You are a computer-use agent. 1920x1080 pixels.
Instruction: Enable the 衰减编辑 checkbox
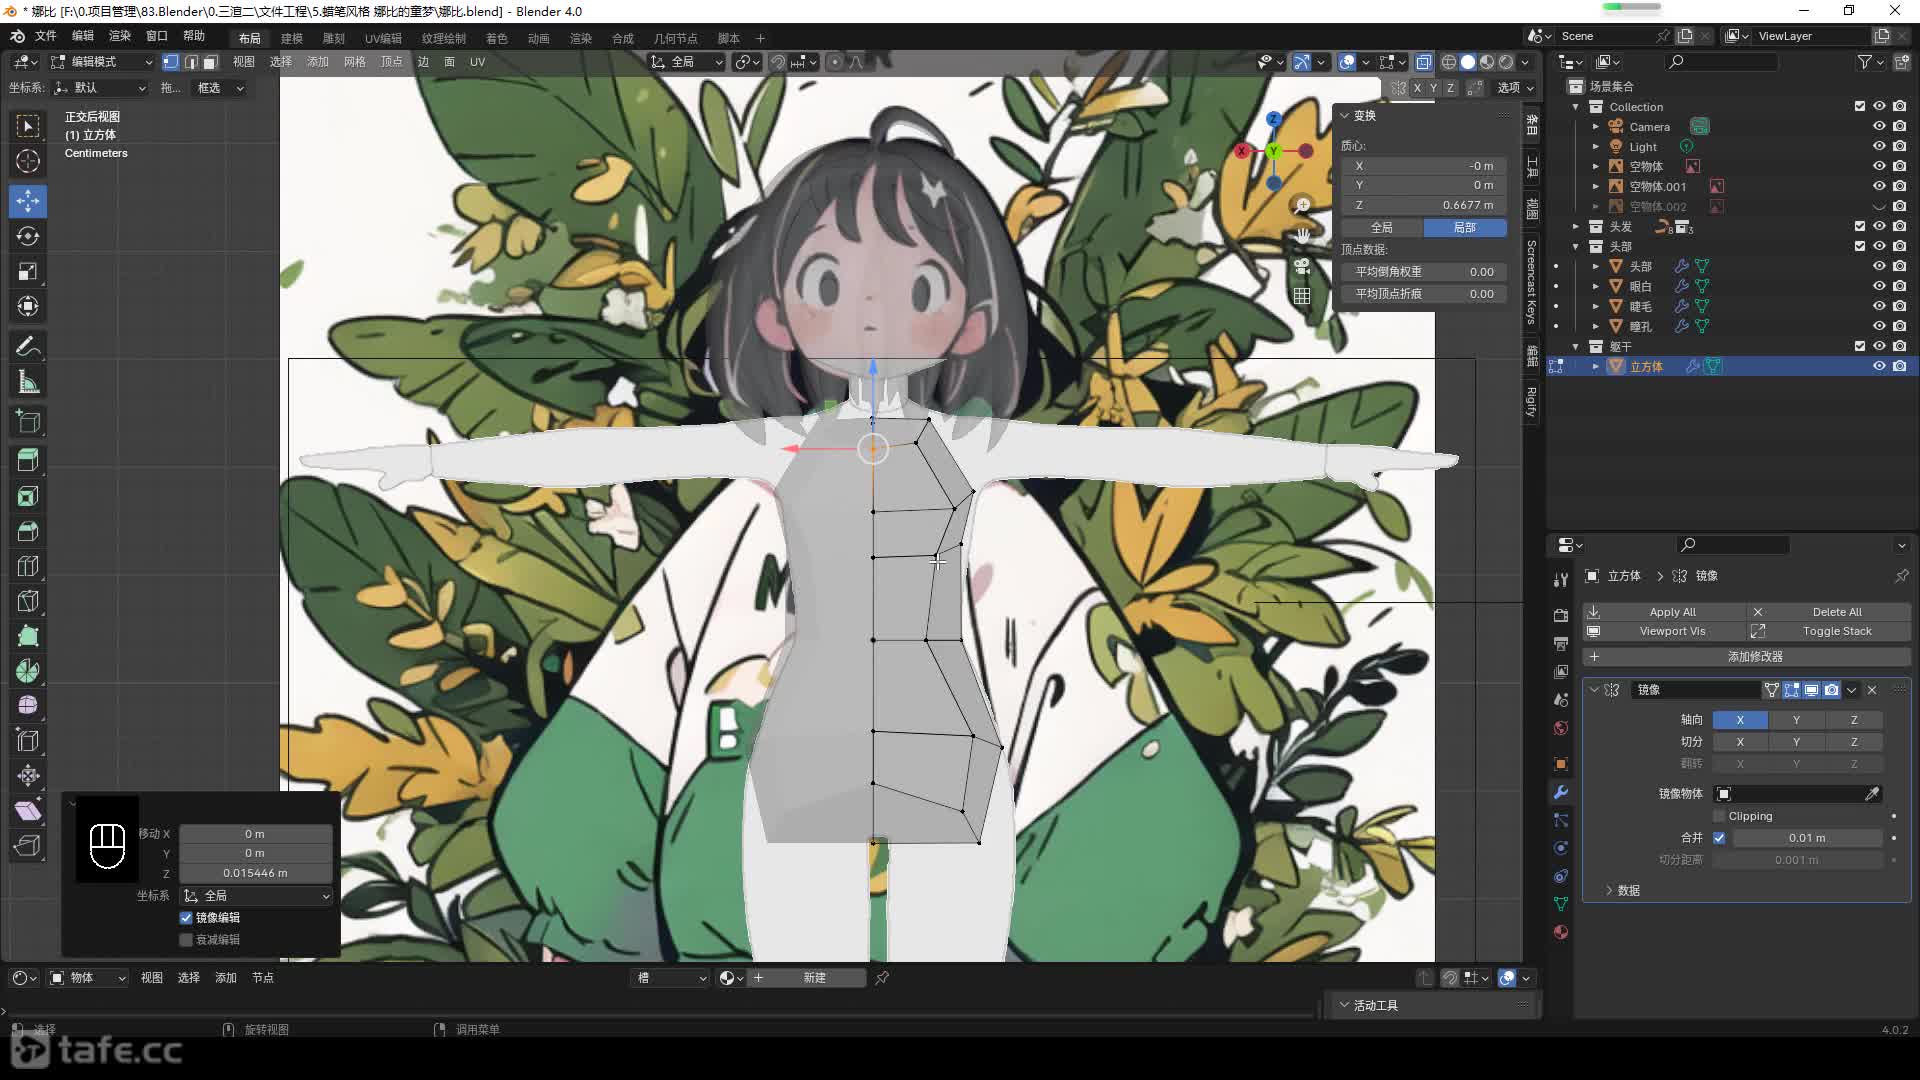pos(186,940)
